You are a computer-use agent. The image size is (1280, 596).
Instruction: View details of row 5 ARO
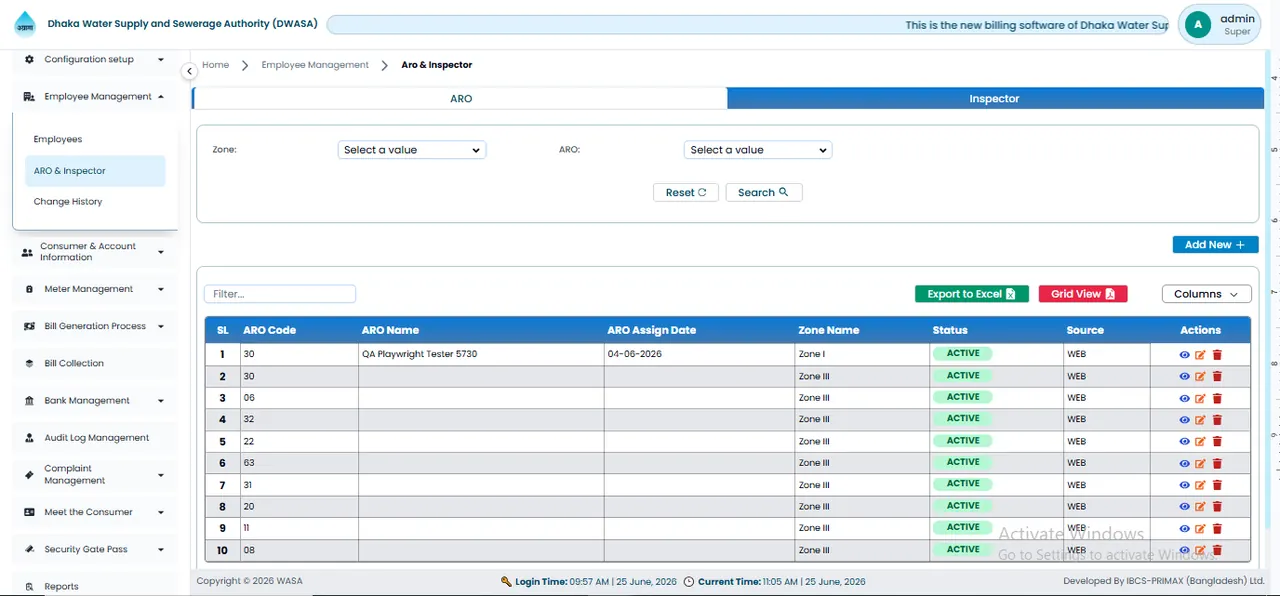[x=1184, y=442]
